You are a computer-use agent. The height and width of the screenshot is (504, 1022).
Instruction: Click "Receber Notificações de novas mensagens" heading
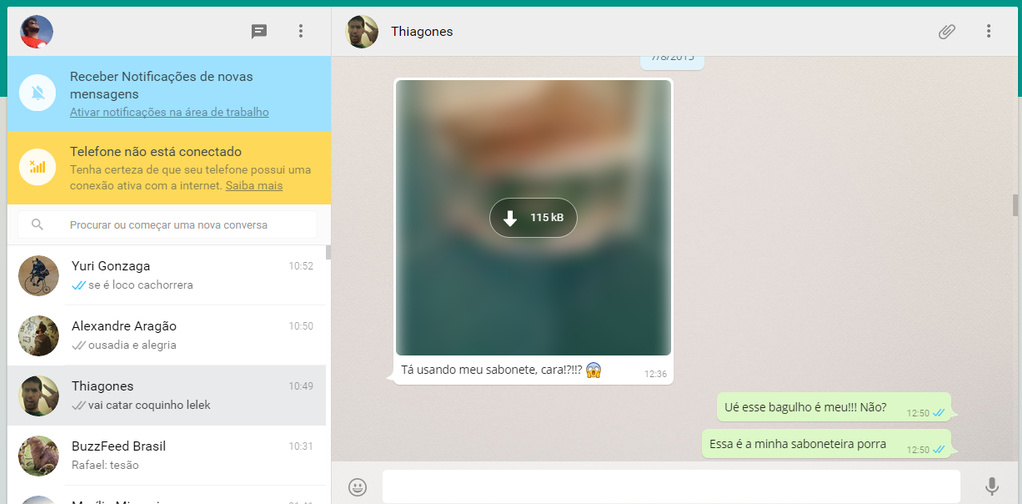tap(161, 85)
